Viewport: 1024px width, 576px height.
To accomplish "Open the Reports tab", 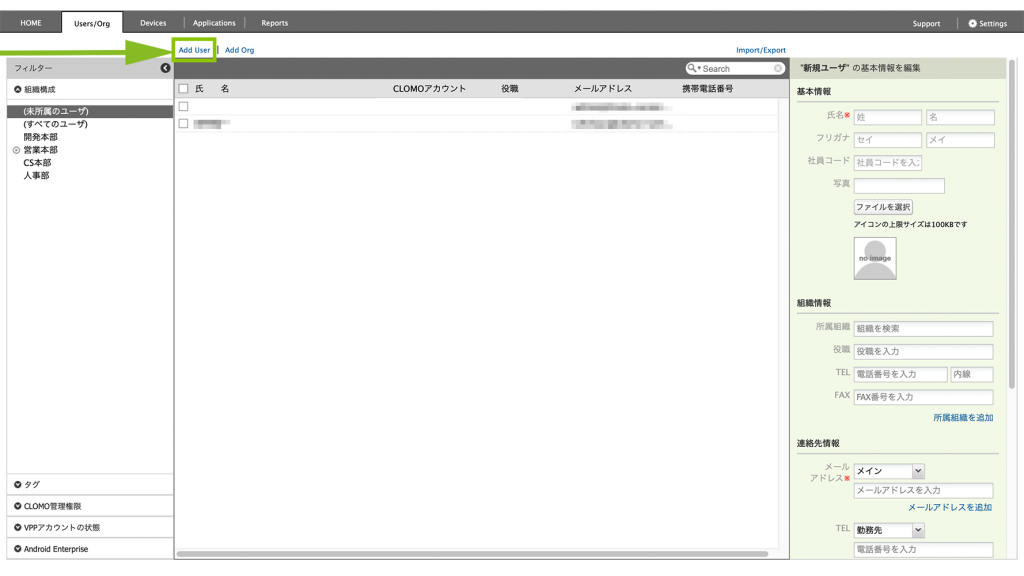I will pos(274,23).
